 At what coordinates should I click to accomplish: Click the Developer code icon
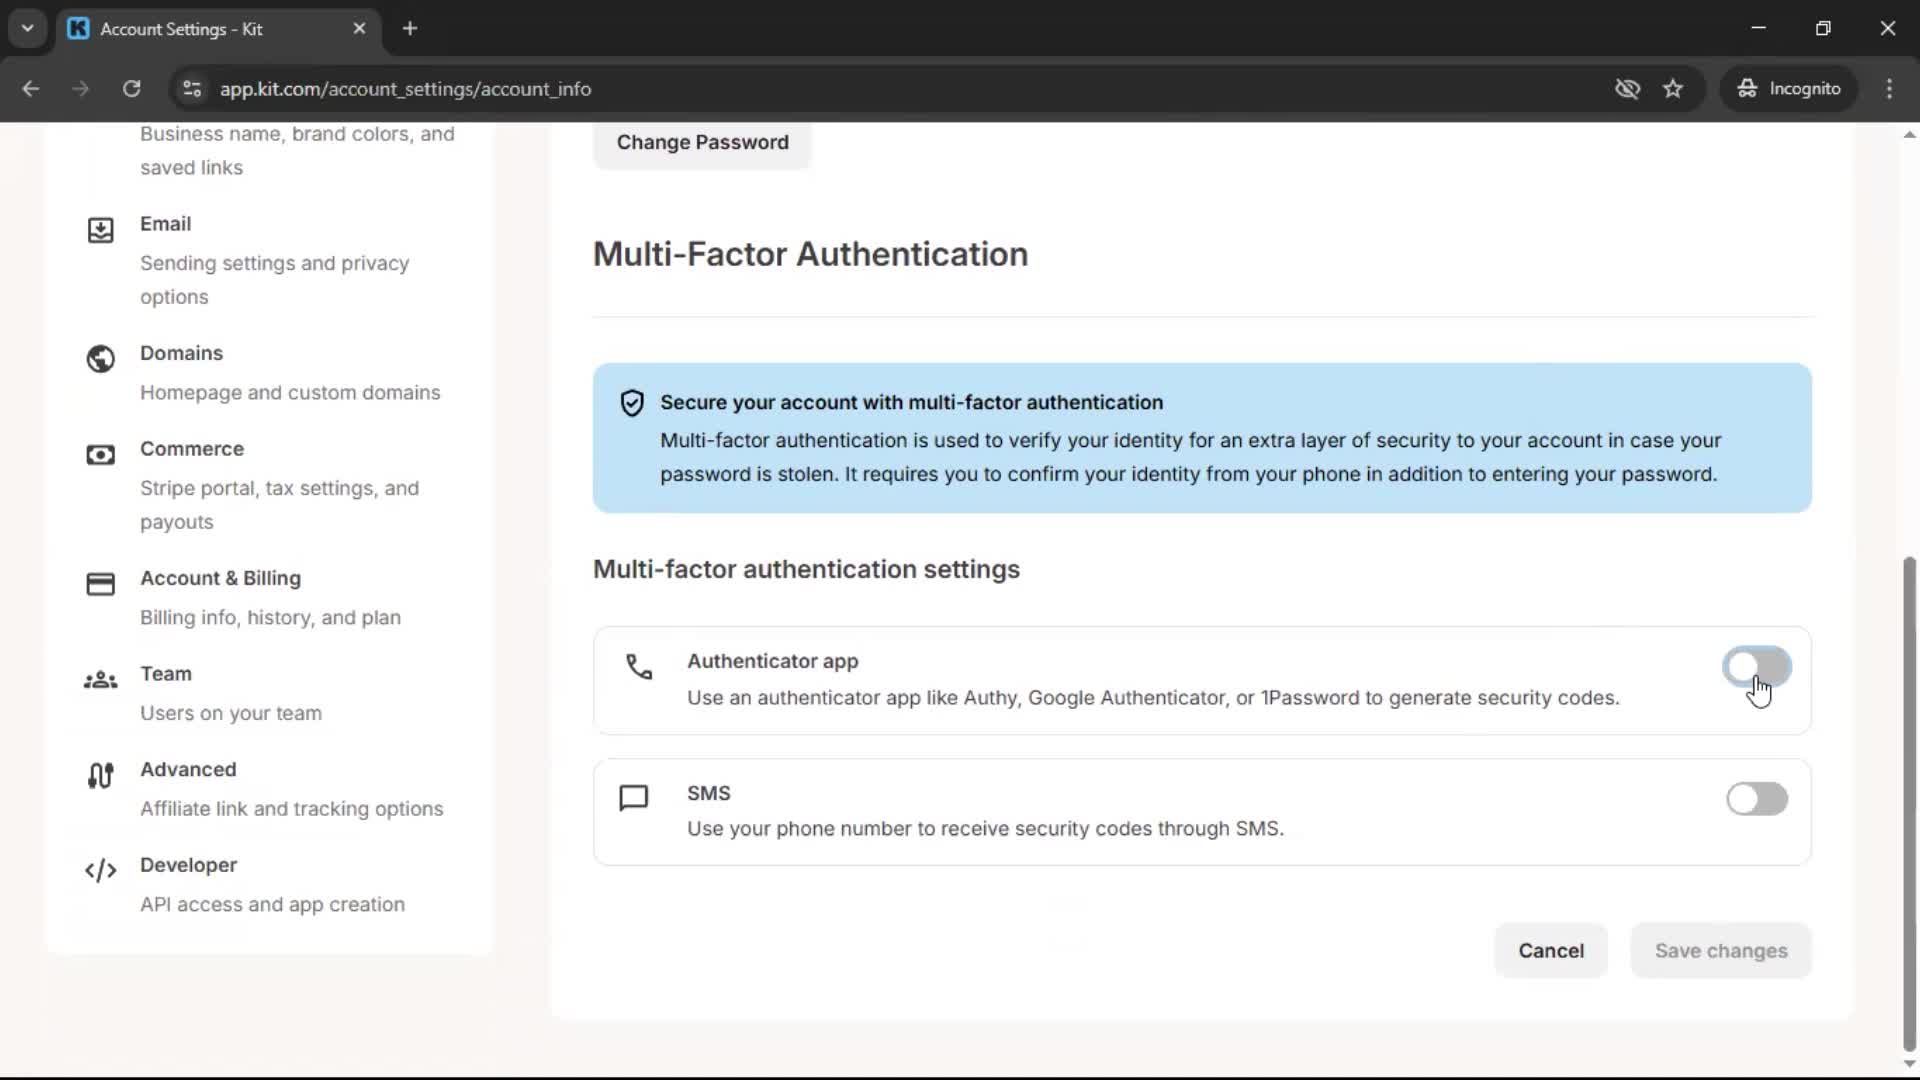(100, 870)
